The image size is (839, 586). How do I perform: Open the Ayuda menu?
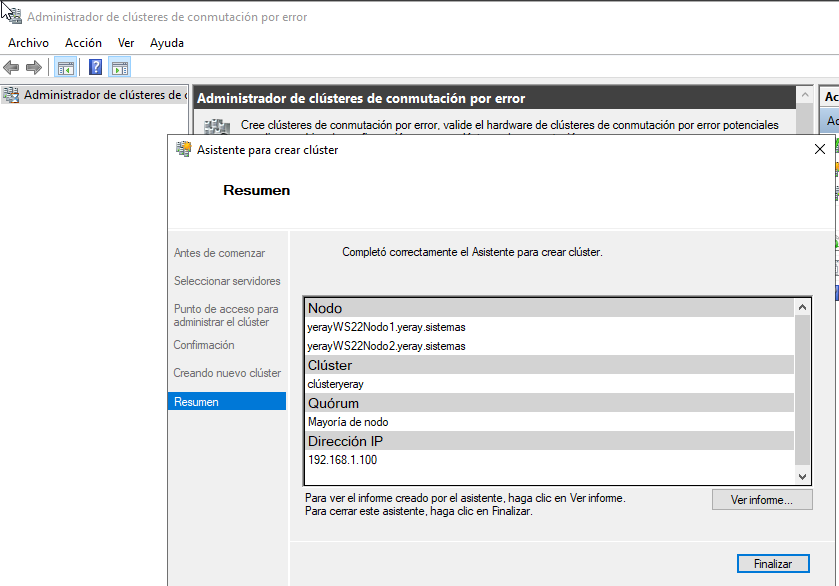166,43
